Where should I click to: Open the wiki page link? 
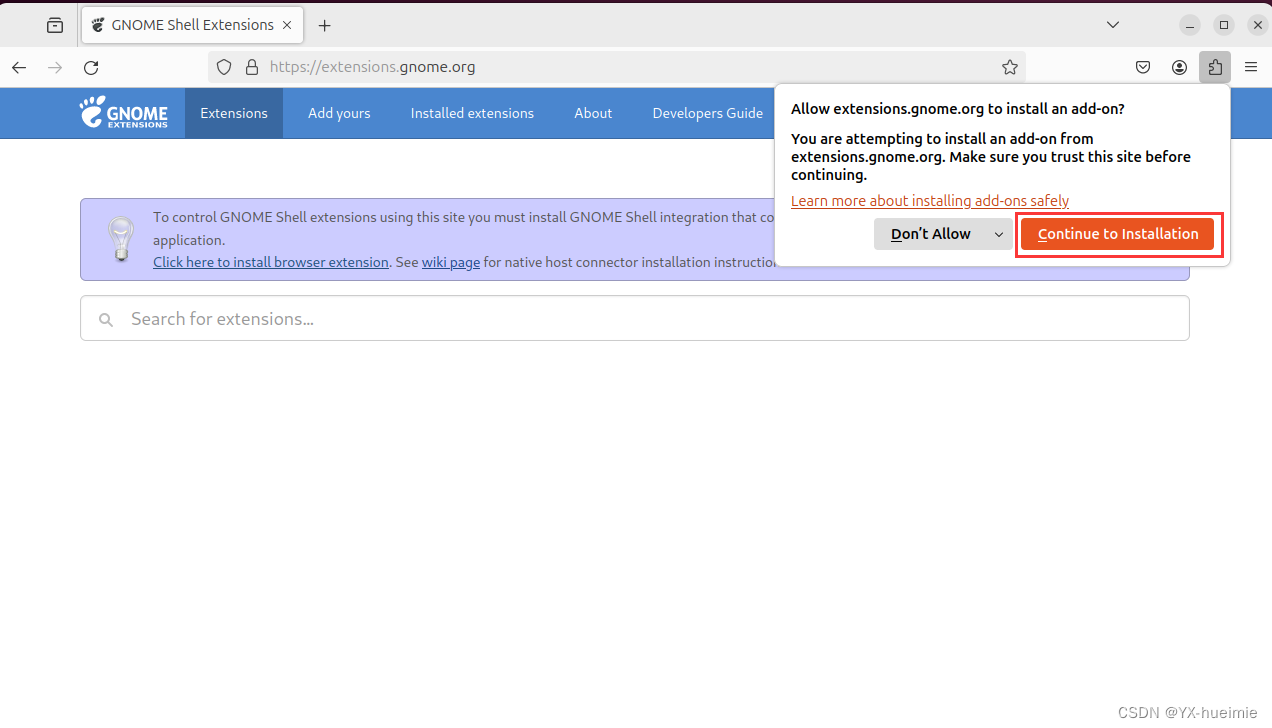pos(451,262)
